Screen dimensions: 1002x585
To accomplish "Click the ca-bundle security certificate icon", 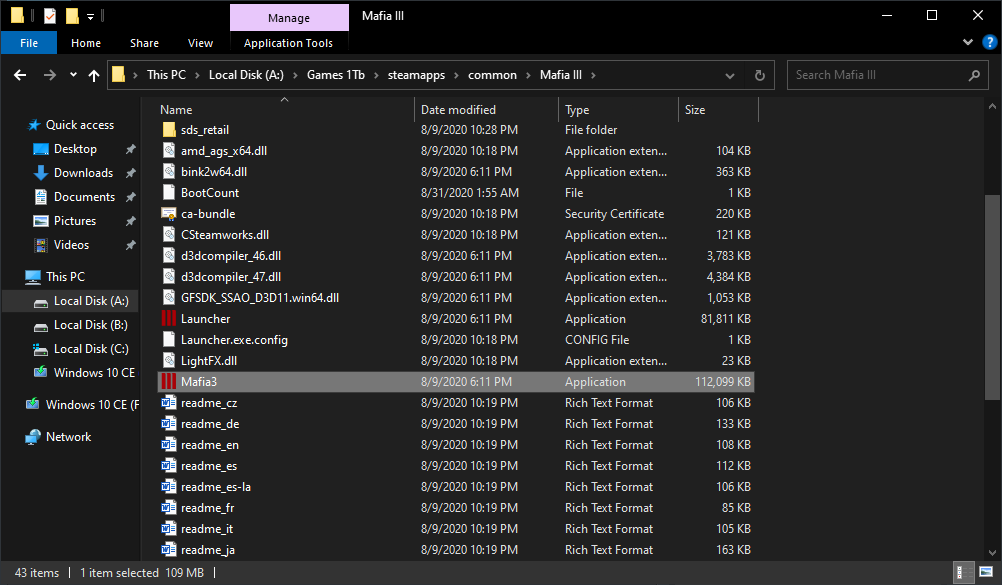I will pyautogui.click(x=168, y=214).
